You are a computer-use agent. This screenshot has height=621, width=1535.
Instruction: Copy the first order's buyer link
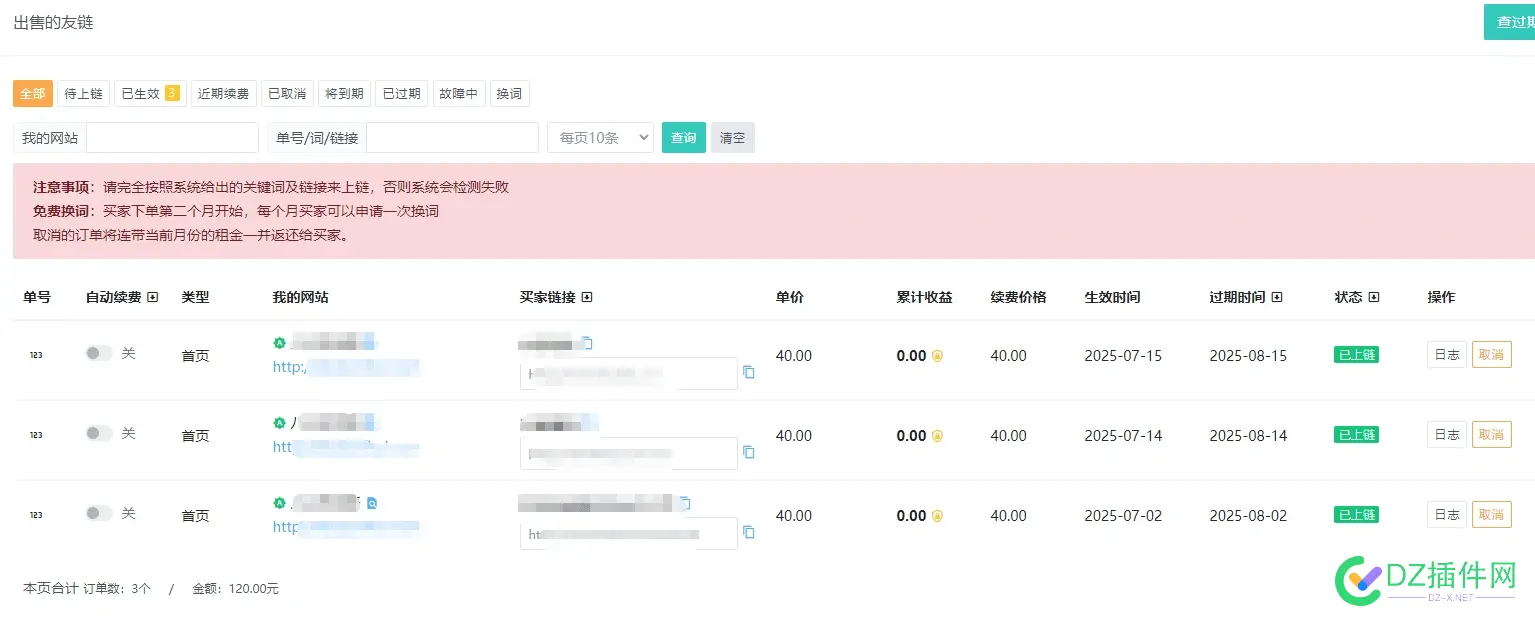click(x=586, y=342)
